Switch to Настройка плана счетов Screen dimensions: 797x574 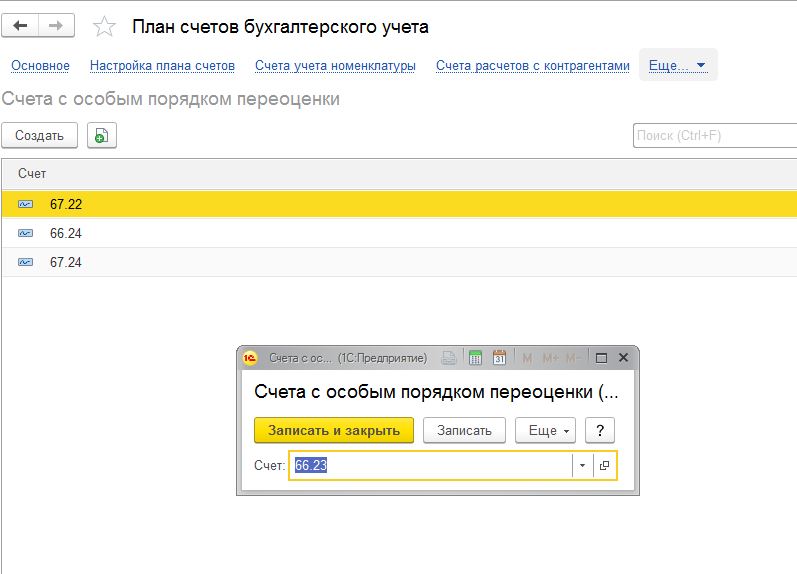162,66
